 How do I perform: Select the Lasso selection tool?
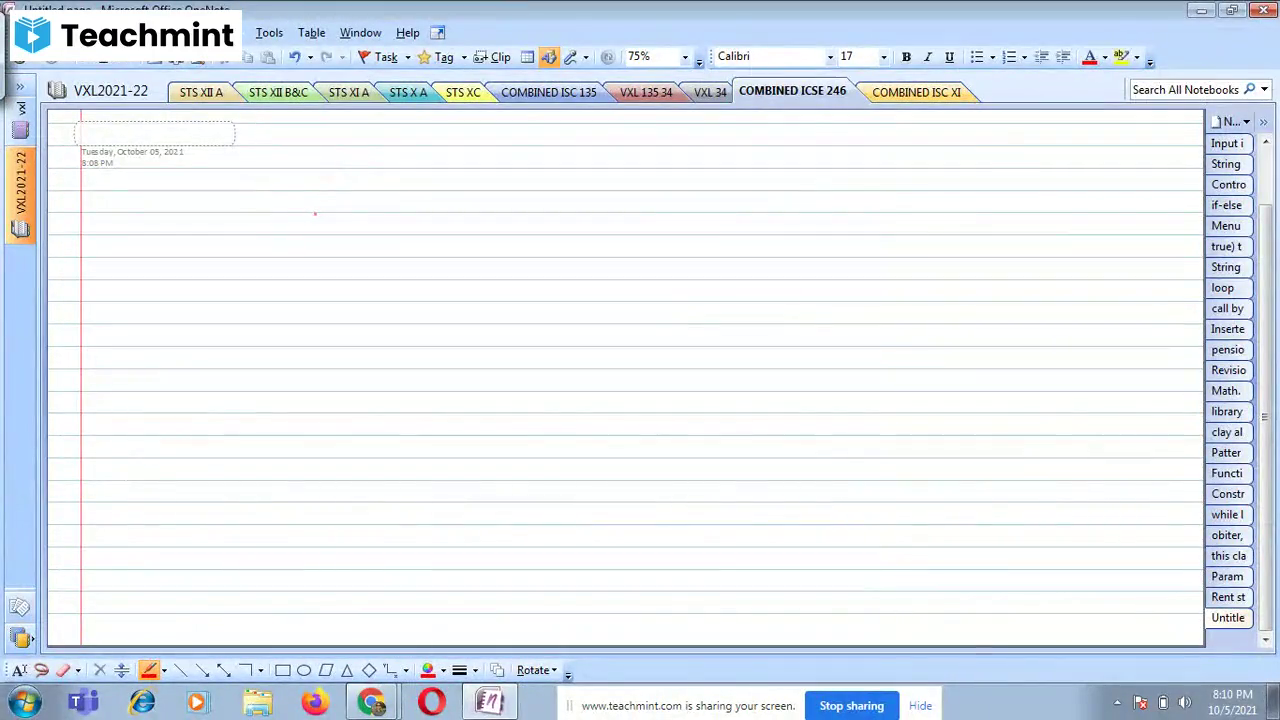[x=41, y=670]
